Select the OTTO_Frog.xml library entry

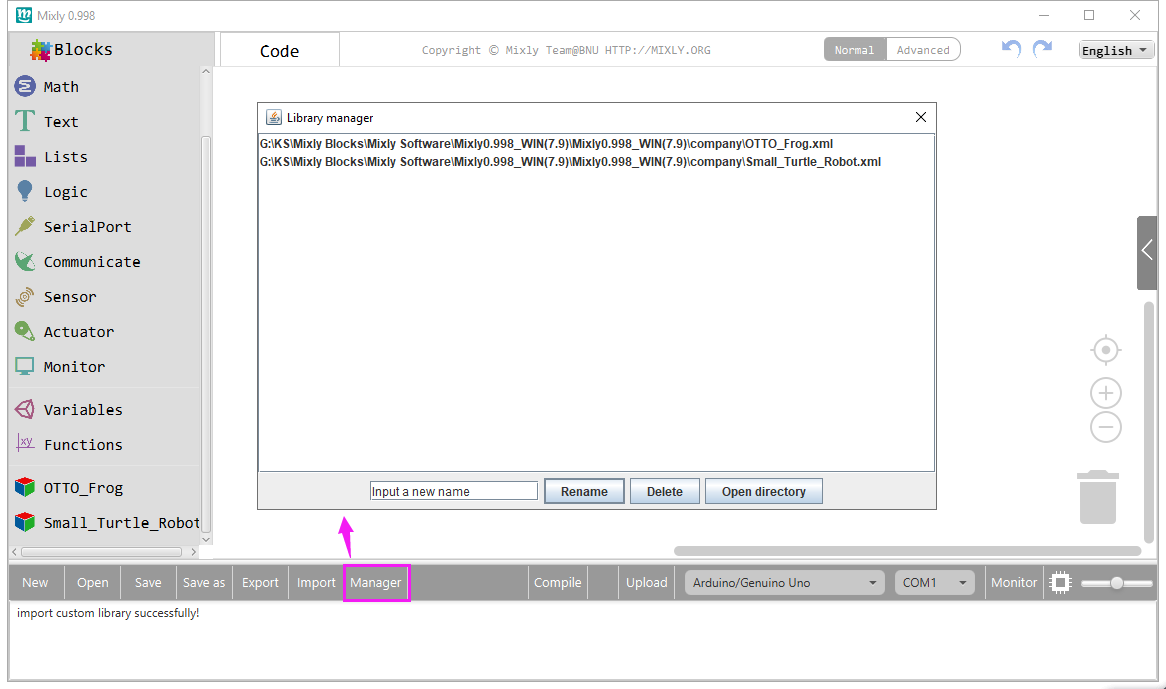(x=547, y=143)
